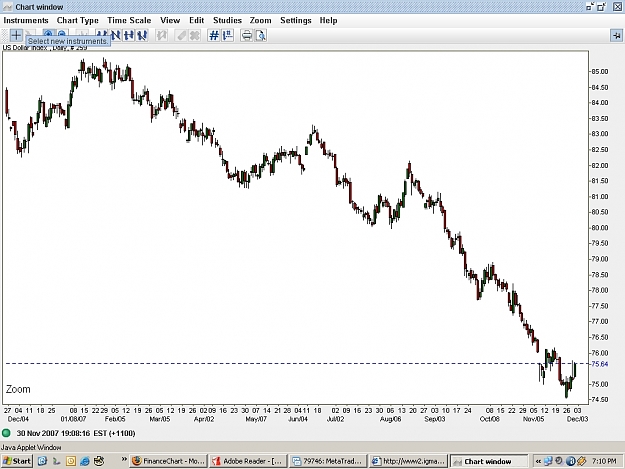This screenshot has width=625, height=469.
Task: Click the zoom in magnifier toolbar icon
Action: (x=48, y=33)
